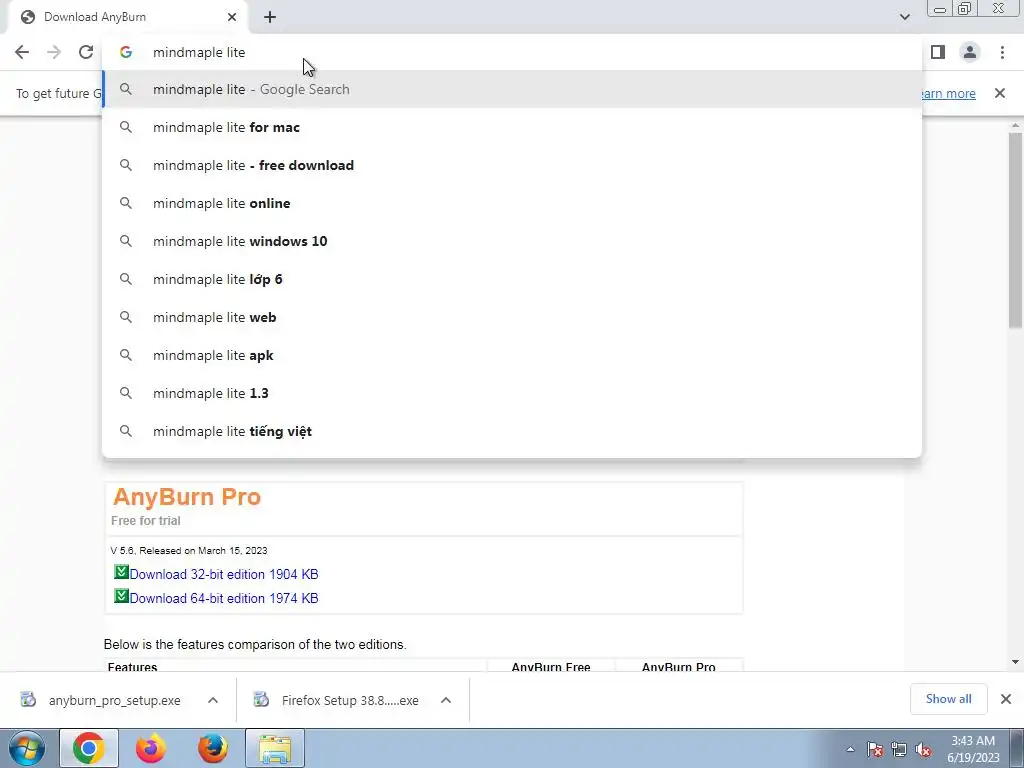Open the tab search dropdown chevron
The image size is (1024, 768).
[904, 17]
